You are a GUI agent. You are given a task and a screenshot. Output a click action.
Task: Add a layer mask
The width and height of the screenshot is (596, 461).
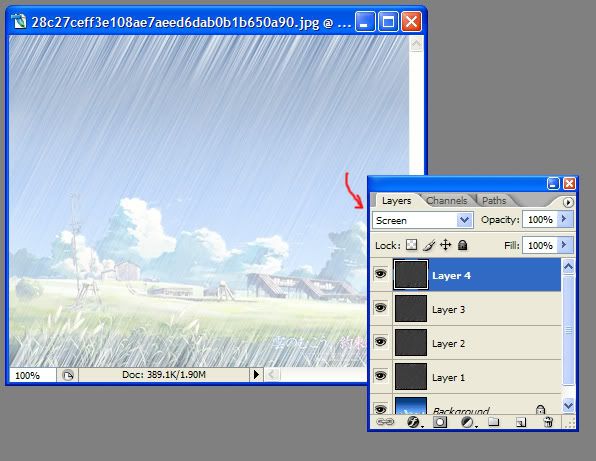[x=440, y=422]
